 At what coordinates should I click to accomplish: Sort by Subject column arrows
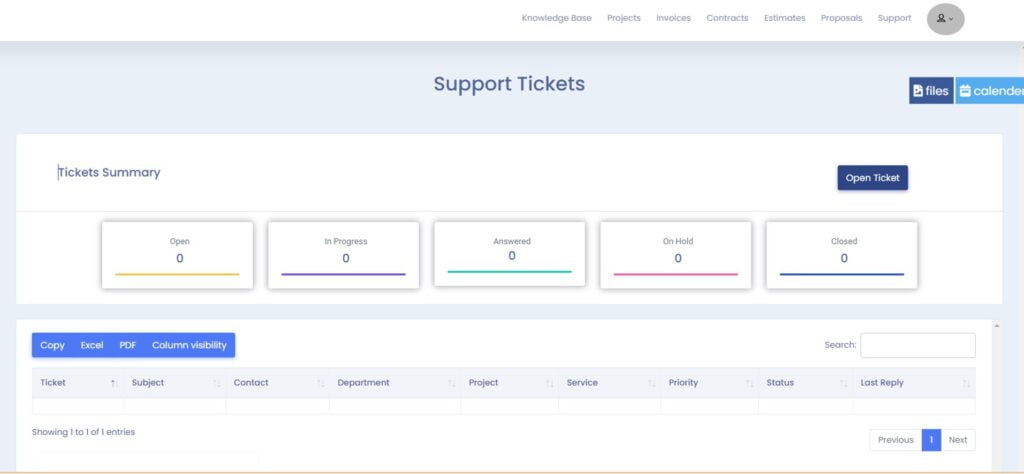[x=216, y=383]
